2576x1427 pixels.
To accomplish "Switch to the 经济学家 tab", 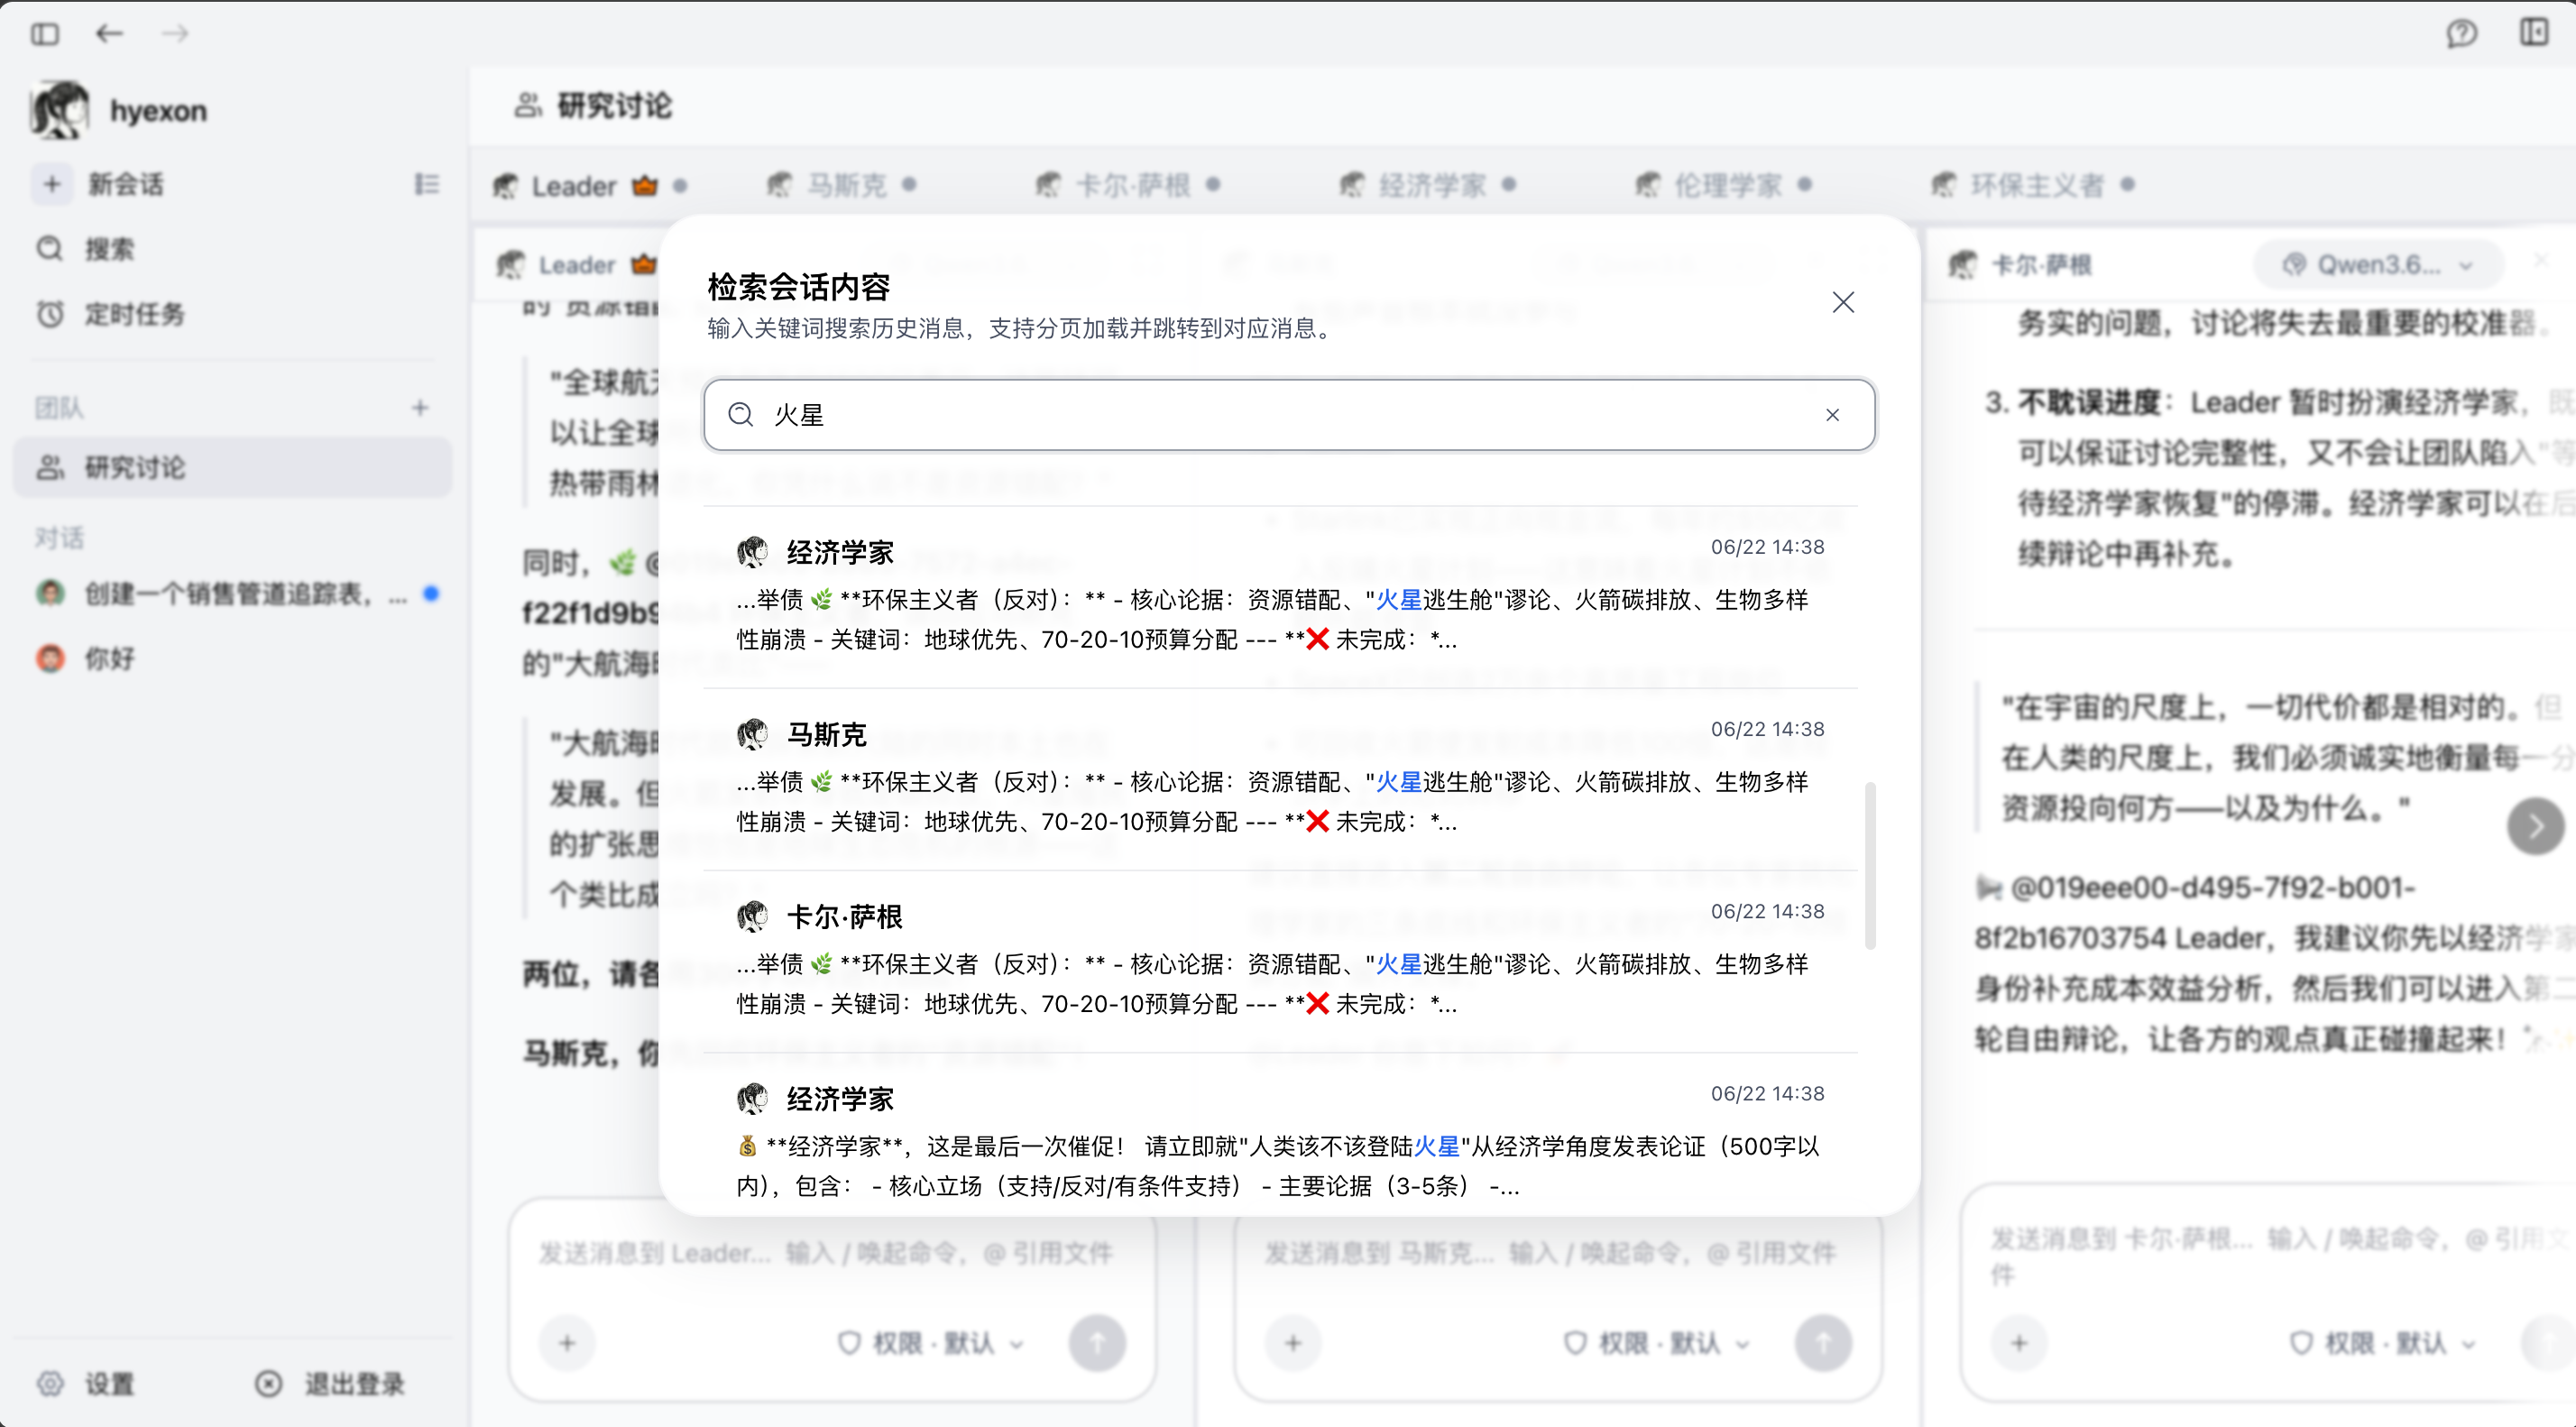I will click(x=1428, y=185).
